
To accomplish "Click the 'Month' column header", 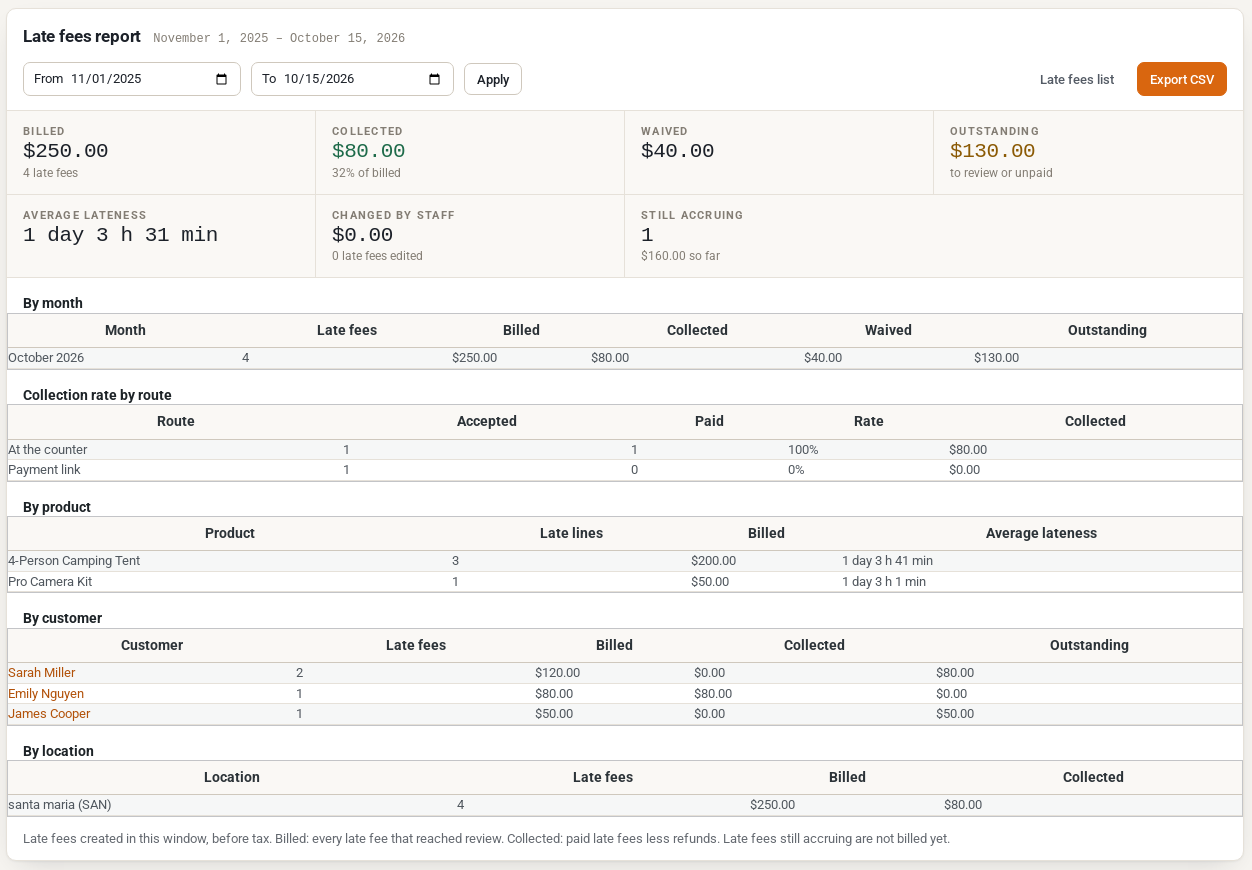I will click(125, 330).
